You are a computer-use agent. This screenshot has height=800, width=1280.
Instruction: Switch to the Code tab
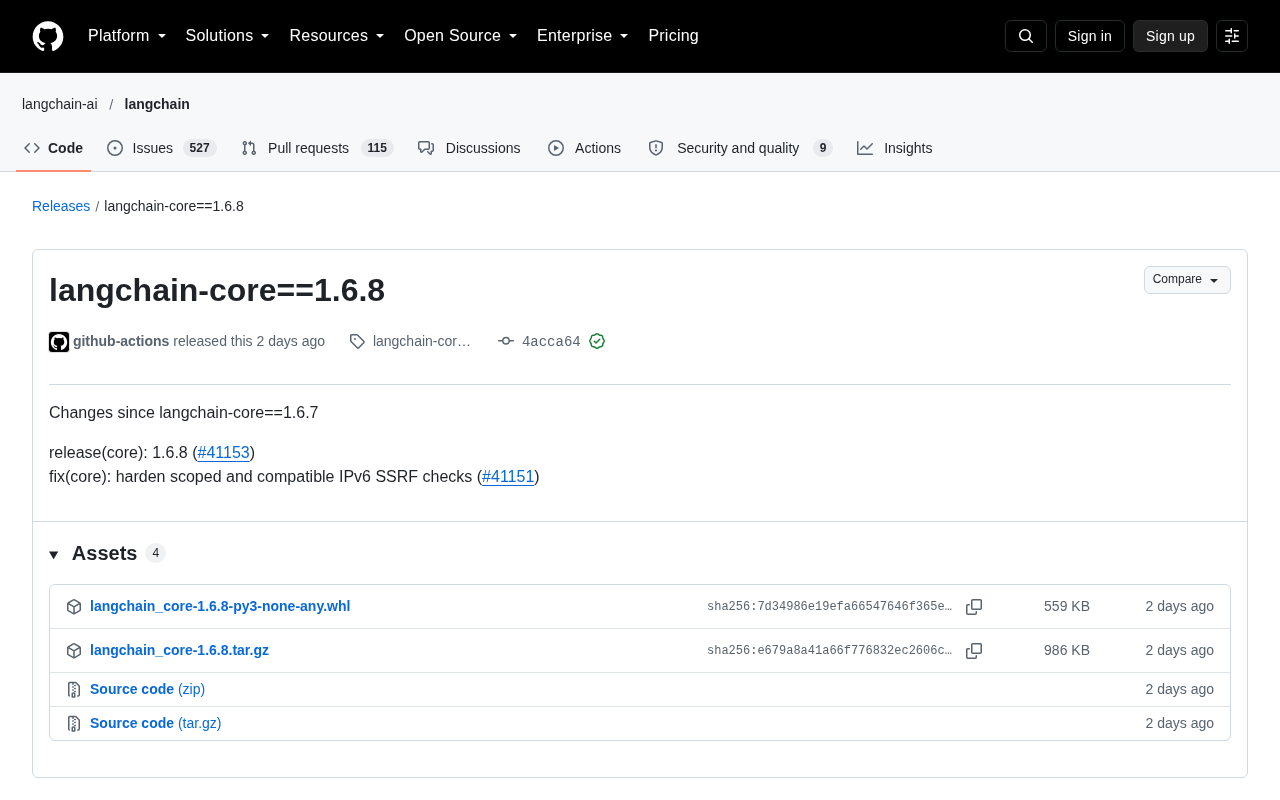[x=54, y=148]
